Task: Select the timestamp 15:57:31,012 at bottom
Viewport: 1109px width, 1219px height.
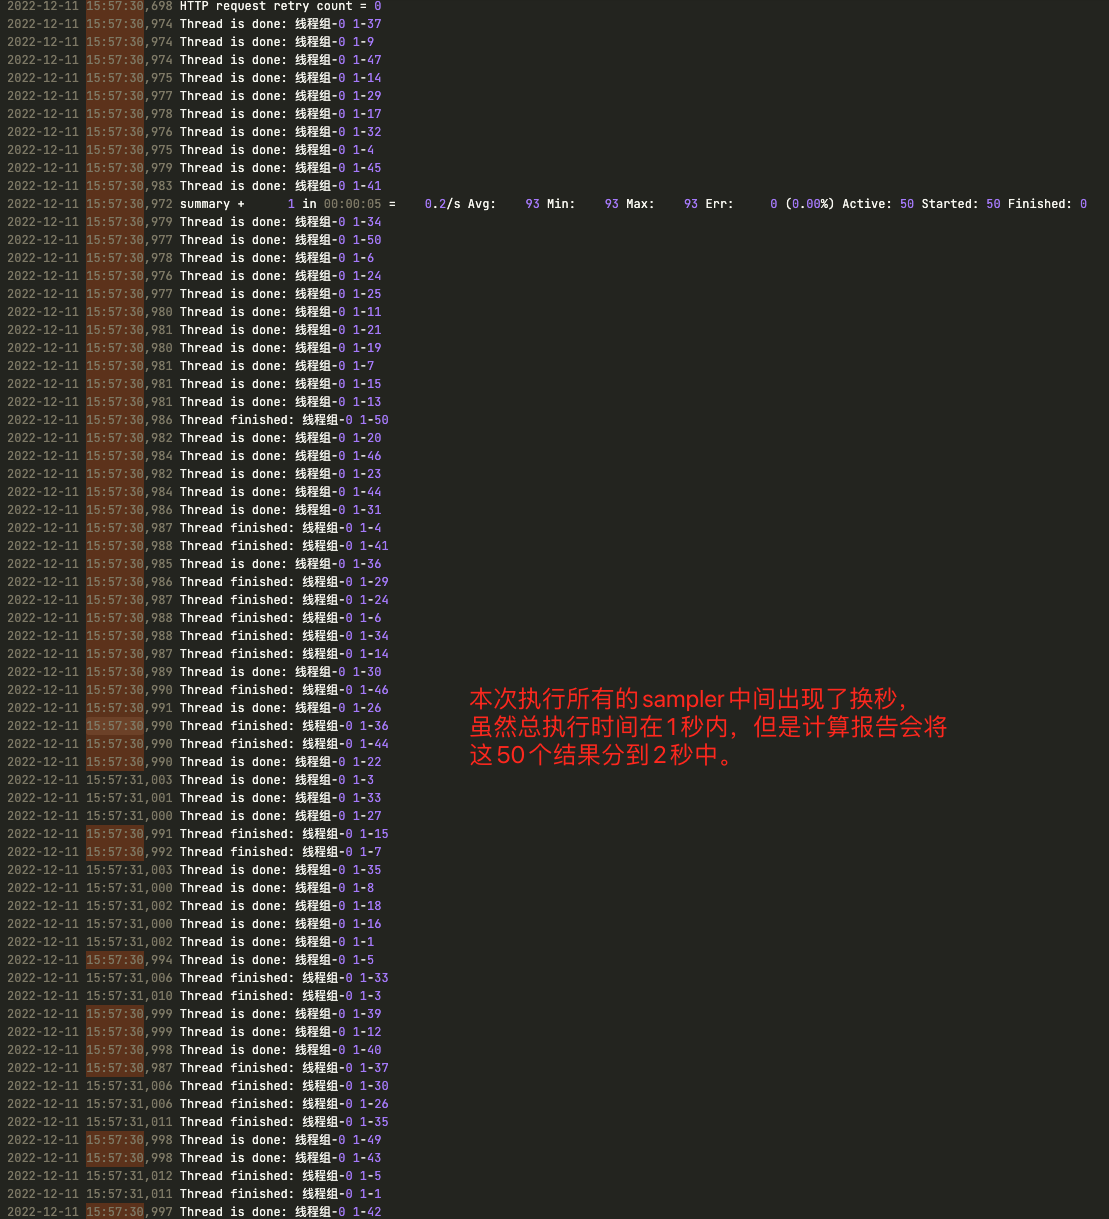Action: pyautogui.click(x=129, y=1175)
